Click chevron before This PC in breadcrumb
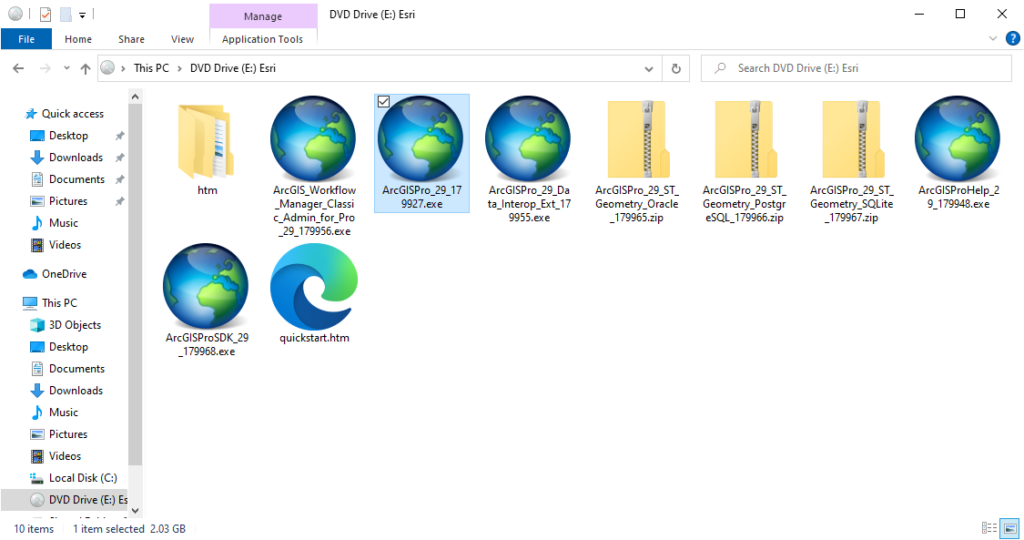The width and height of the screenshot is (1024, 540). (123, 68)
